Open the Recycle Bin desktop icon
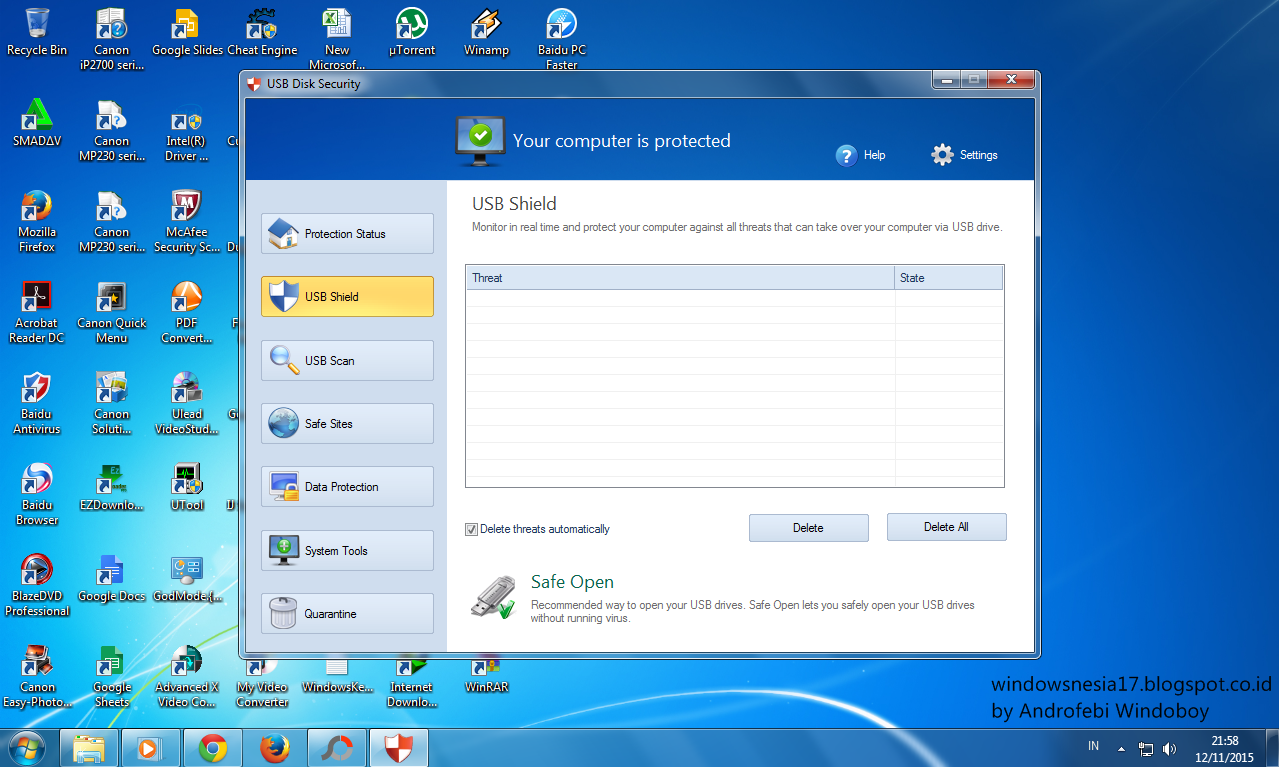This screenshot has width=1279, height=767. (x=37, y=32)
